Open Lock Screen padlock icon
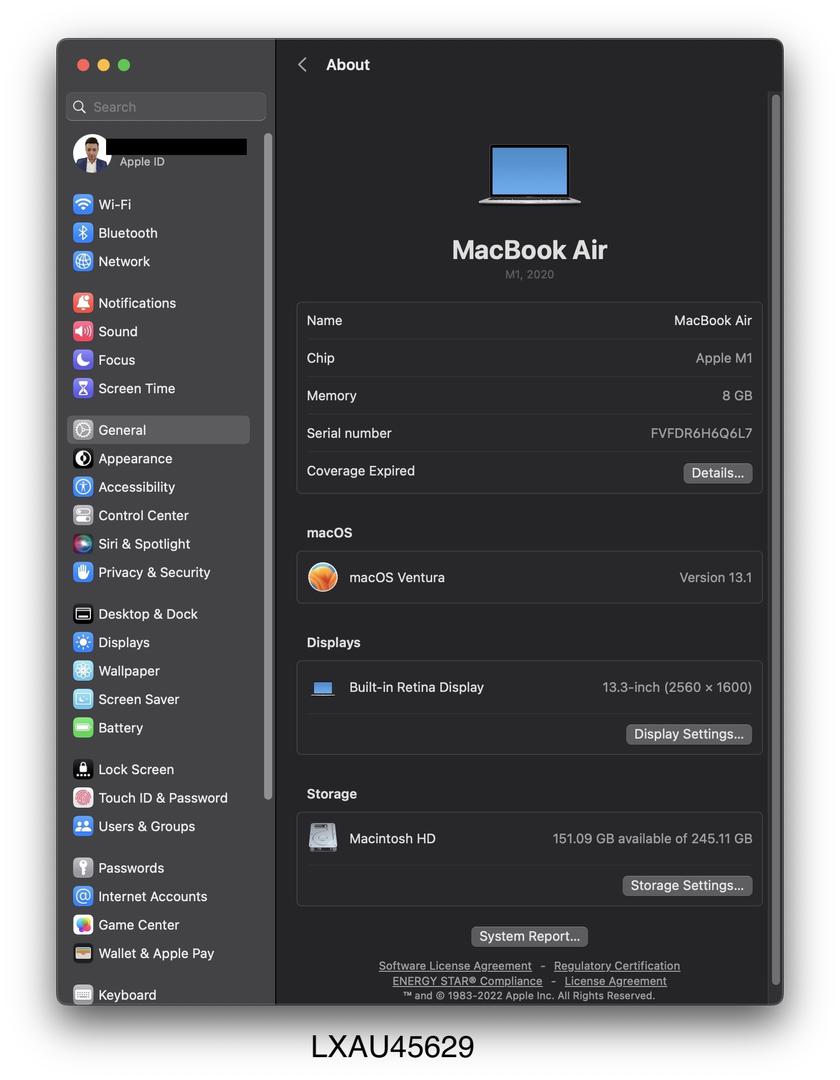The height and width of the screenshot is (1080, 840). [x=83, y=769]
